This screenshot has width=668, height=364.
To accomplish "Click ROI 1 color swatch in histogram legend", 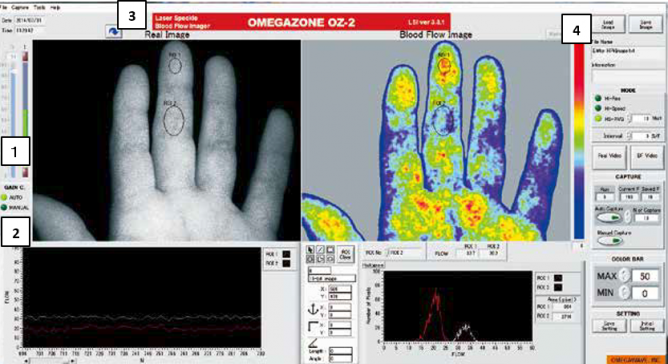I will click(x=558, y=278).
